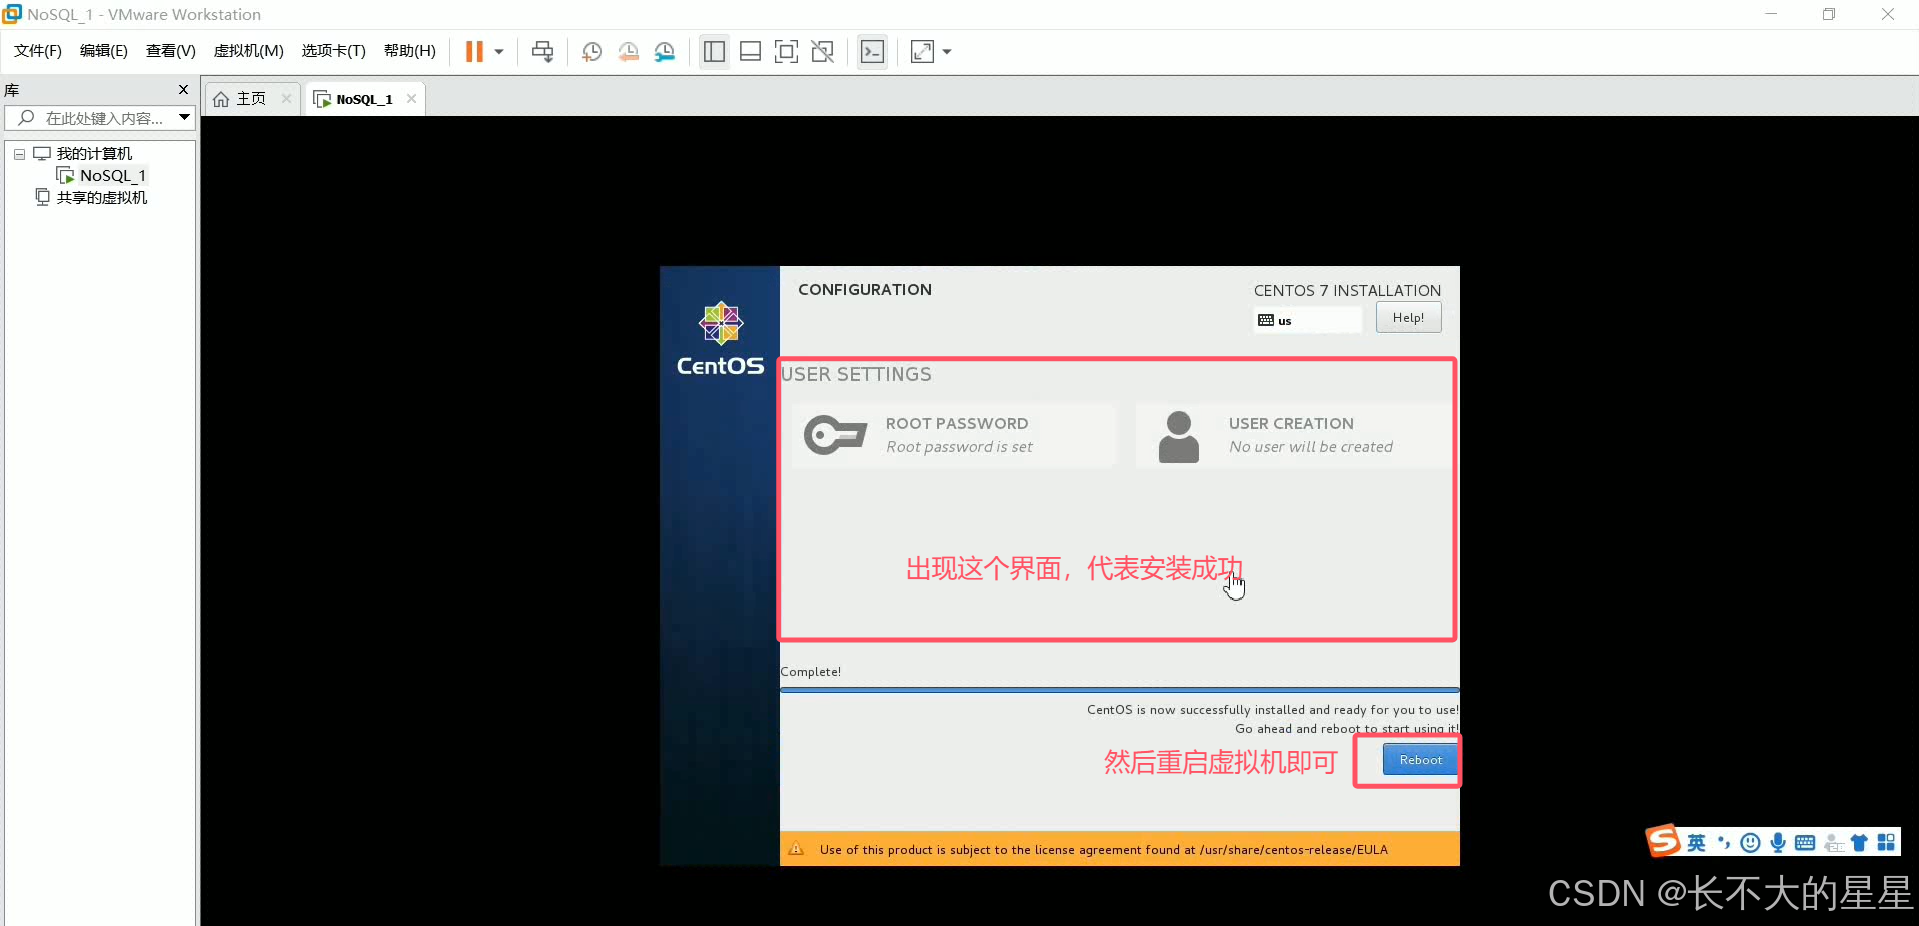Click the user creation person icon
Viewport: 1919px width, 926px height.
(1178, 437)
